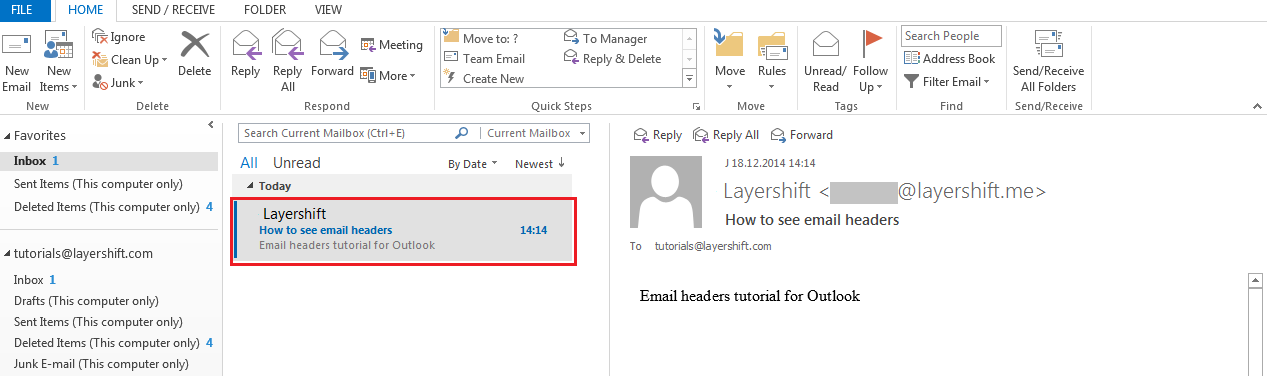Viewport: 1267px width, 376px height.
Task: Open the Clean Up dropdown
Action: coord(130,59)
